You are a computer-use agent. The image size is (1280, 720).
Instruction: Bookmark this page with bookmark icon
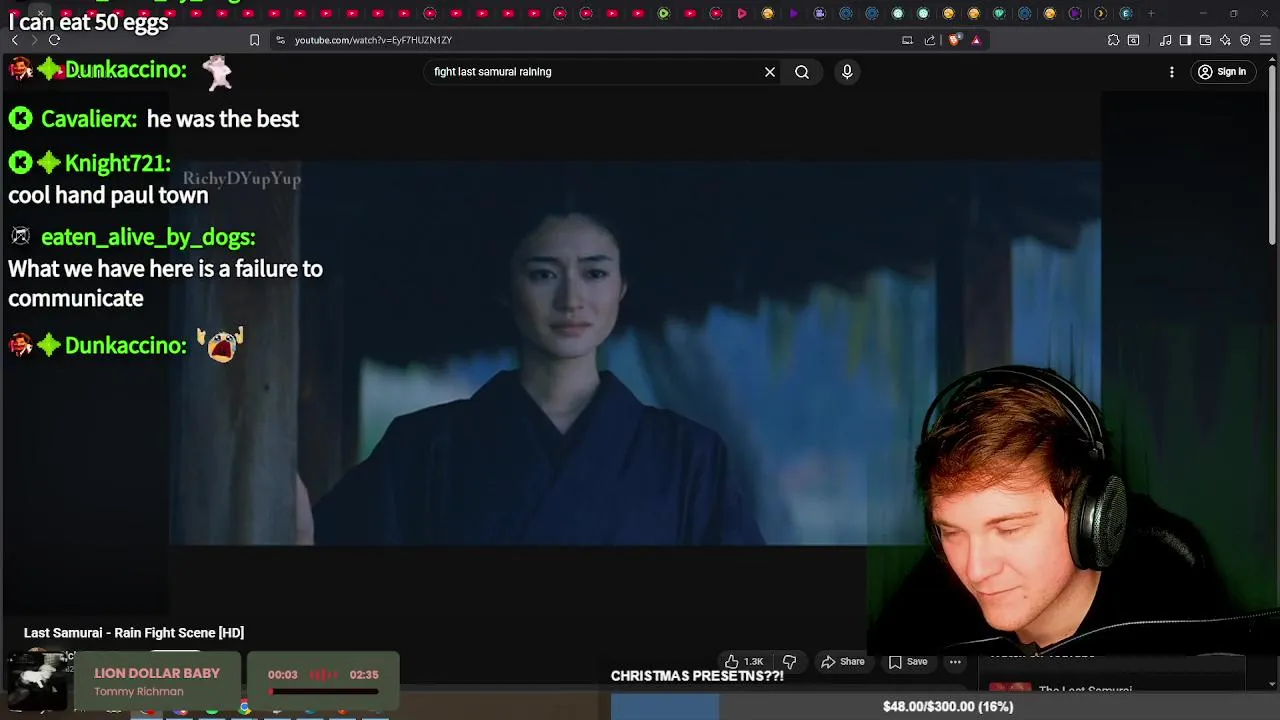tap(254, 40)
